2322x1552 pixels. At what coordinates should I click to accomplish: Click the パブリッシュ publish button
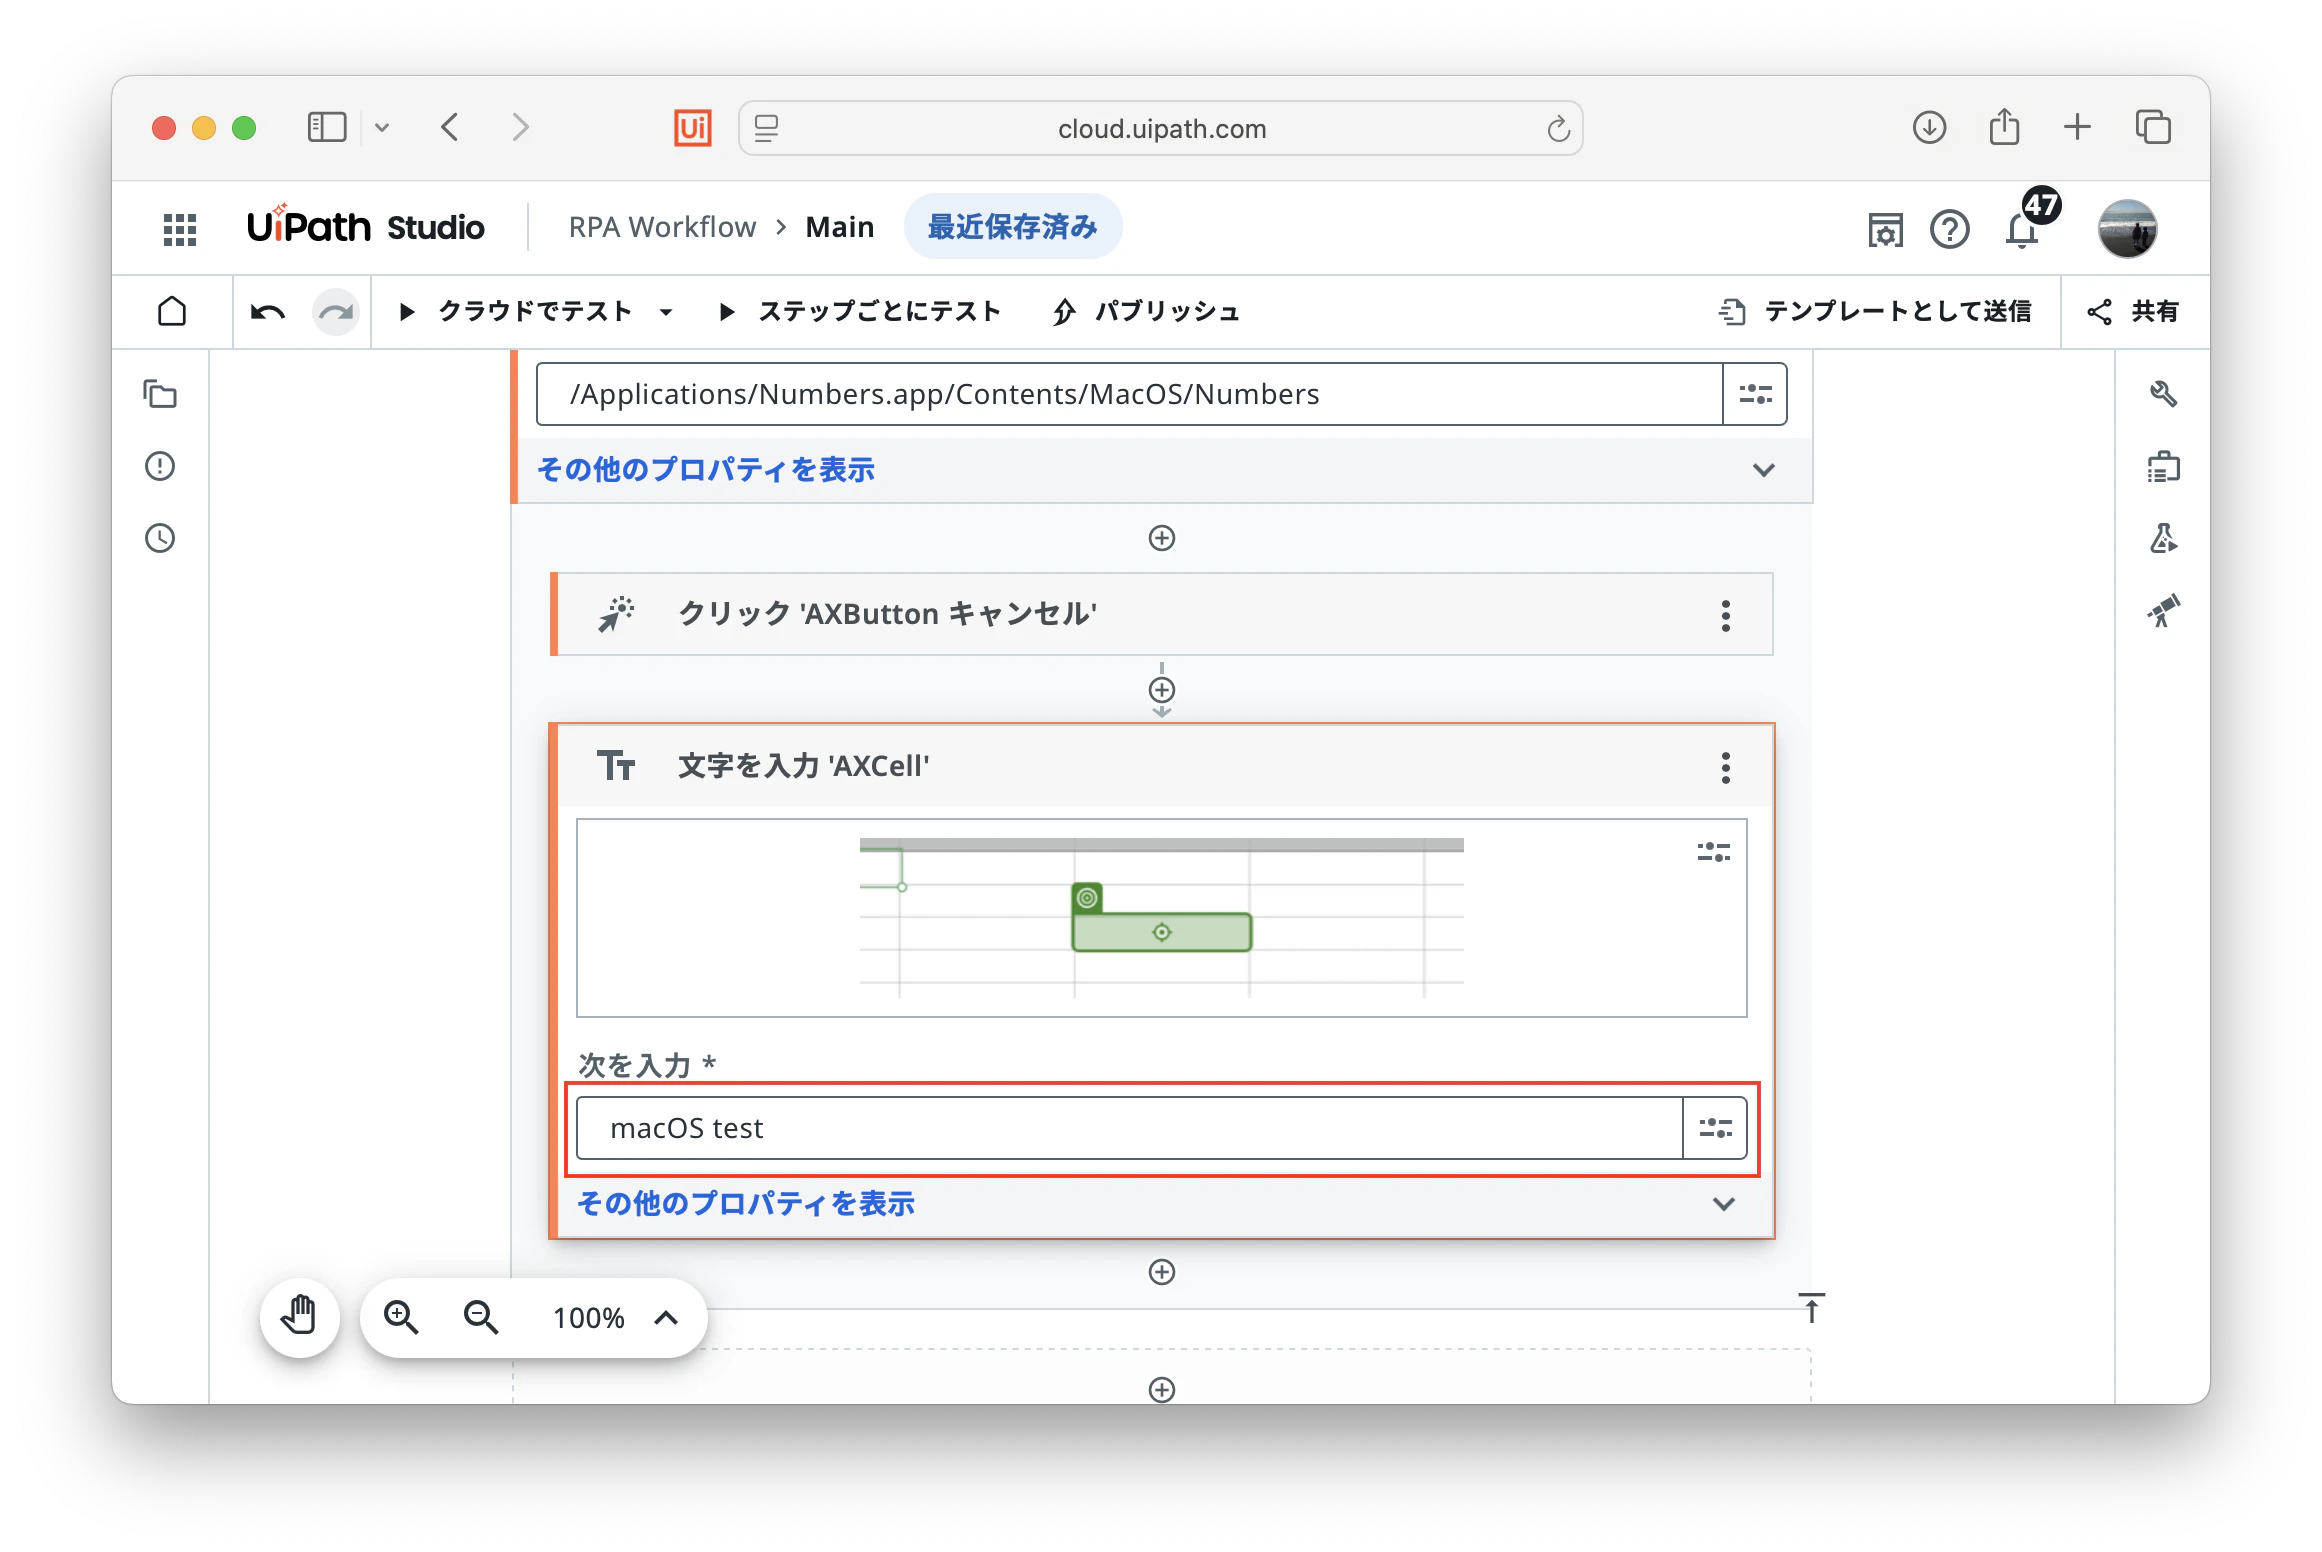click(x=1146, y=312)
